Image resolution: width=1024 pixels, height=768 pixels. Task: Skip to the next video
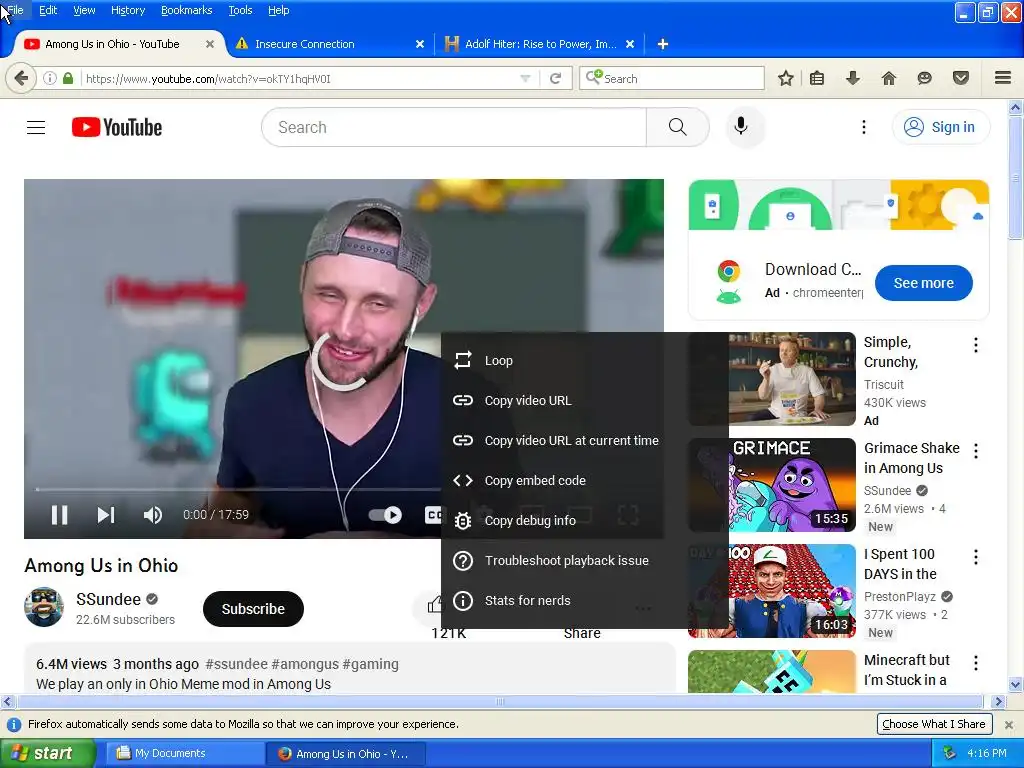106,515
